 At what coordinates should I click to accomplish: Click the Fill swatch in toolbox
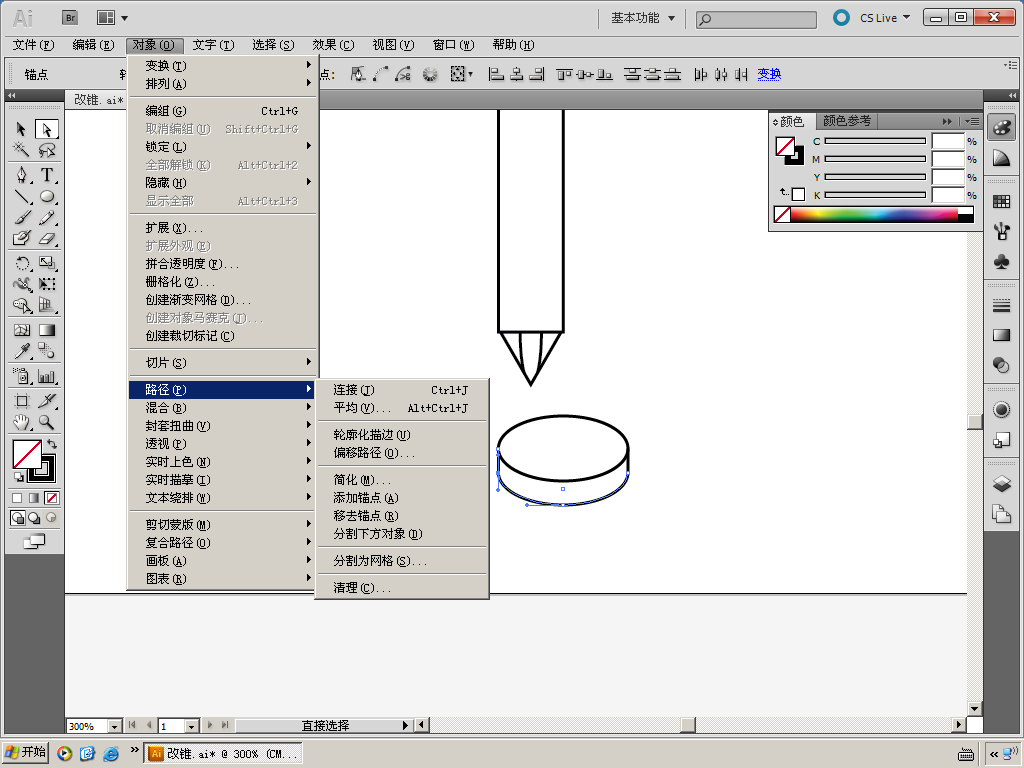[27, 455]
